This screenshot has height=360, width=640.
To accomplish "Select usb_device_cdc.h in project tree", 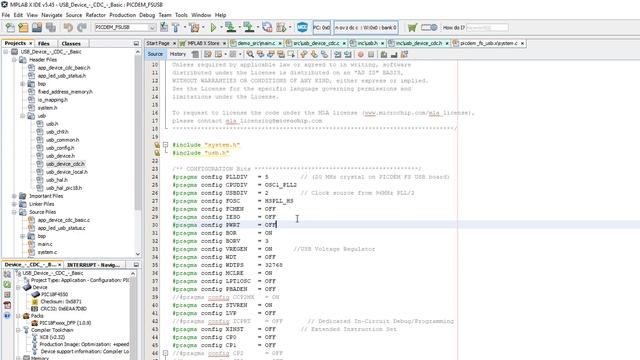I will [x=65, y=164].
